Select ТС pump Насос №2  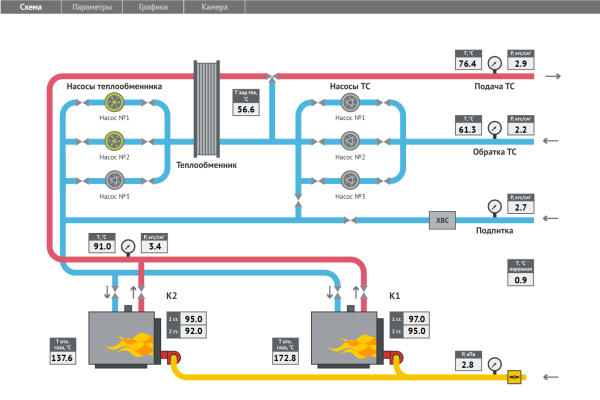click(x=350, y=142)
